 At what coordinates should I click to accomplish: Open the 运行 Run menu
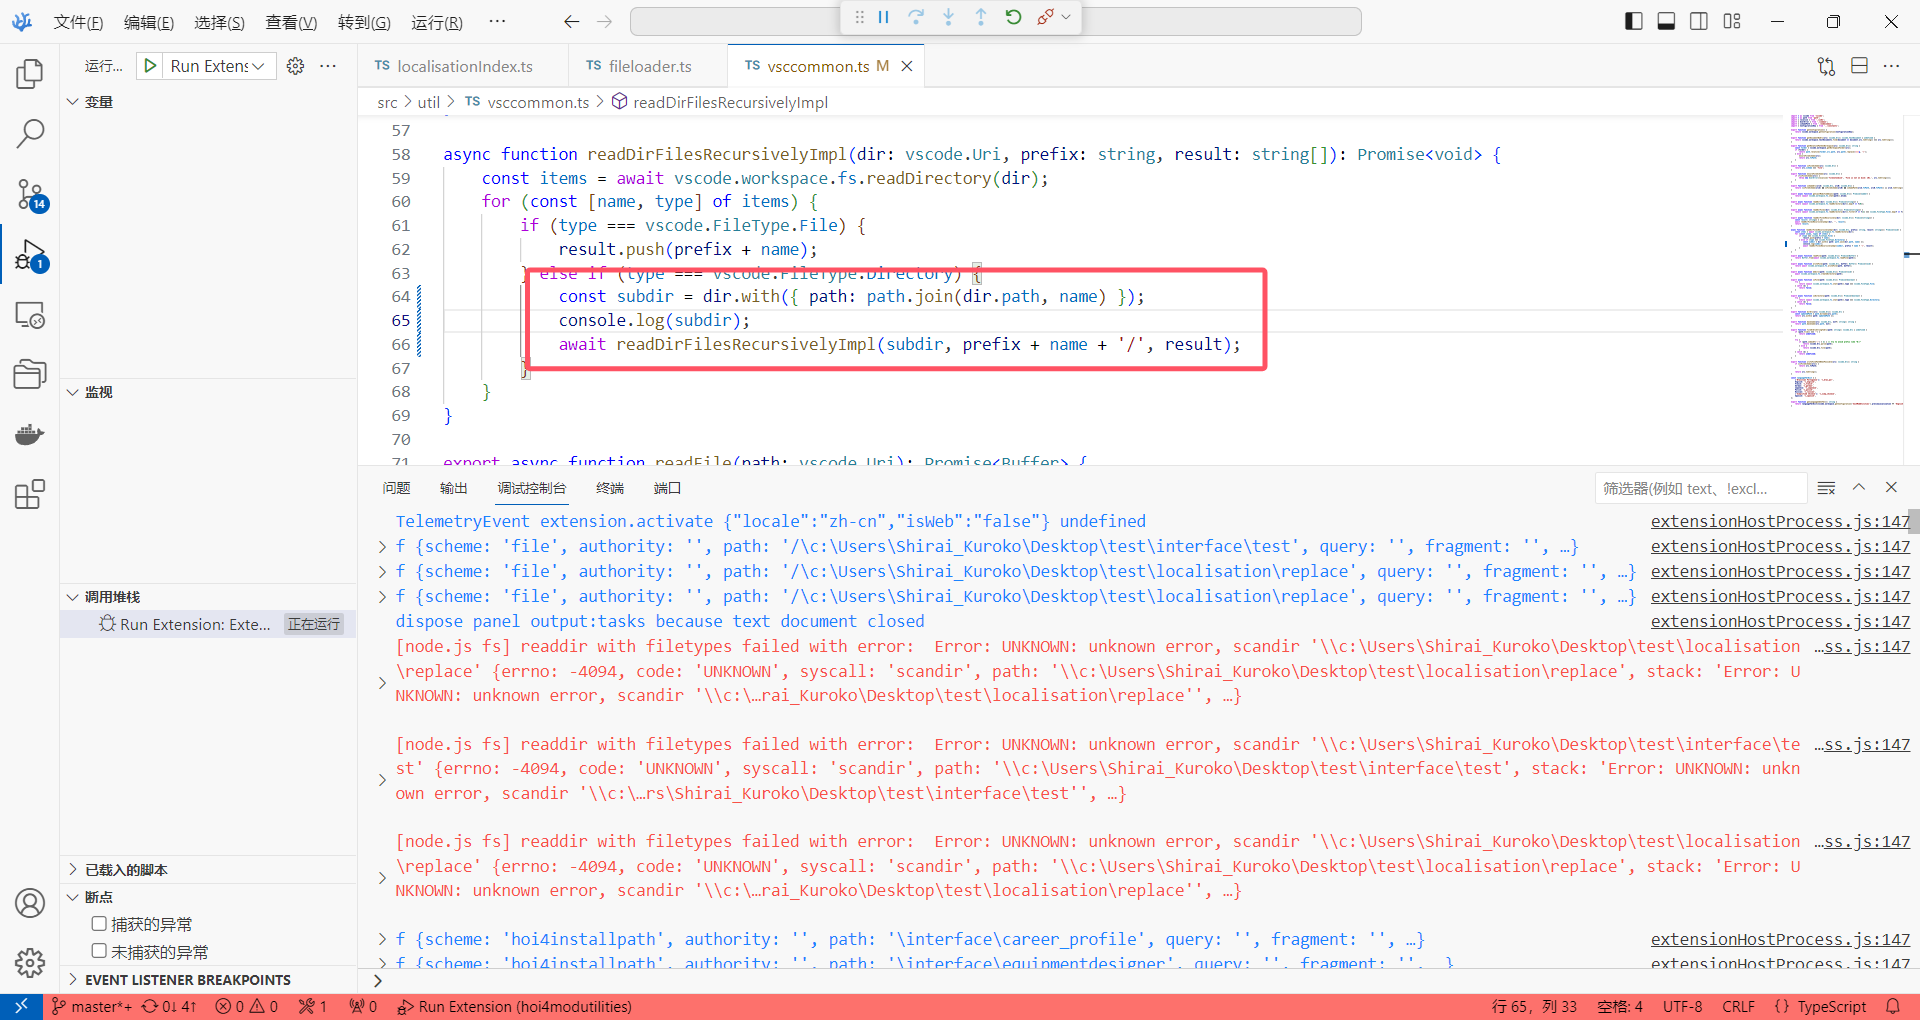(x=437, y=22)
